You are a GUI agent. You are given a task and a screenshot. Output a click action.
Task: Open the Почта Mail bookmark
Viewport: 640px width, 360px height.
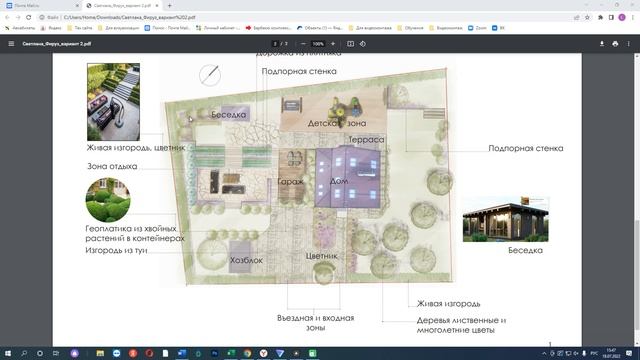click(167, 28)
